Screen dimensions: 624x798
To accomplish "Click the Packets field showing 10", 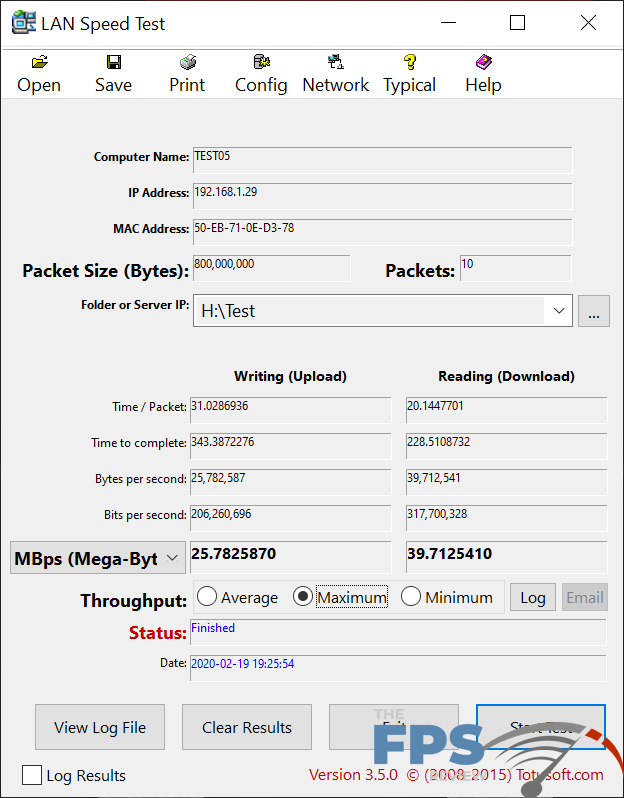I will (x=516, y=268).
